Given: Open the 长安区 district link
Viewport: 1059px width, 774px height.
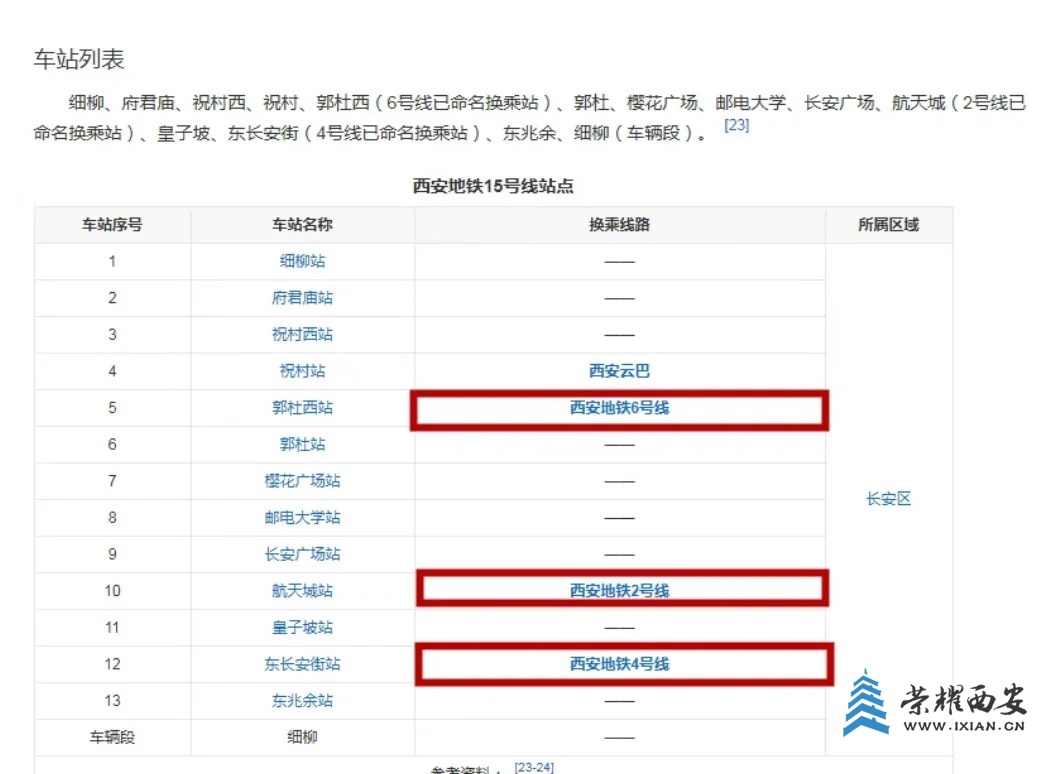Looking at the screenshot, I should (888, 498).
